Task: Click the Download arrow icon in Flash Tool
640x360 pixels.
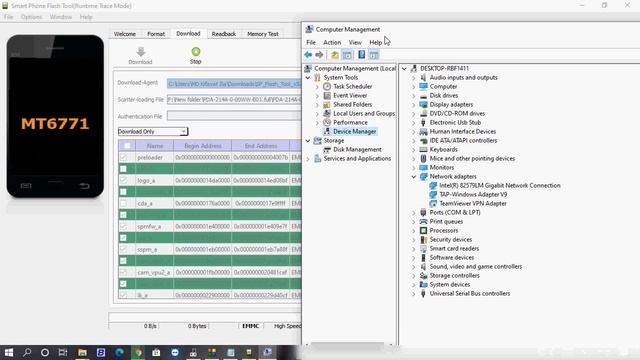Action: (x=141, y=52)
